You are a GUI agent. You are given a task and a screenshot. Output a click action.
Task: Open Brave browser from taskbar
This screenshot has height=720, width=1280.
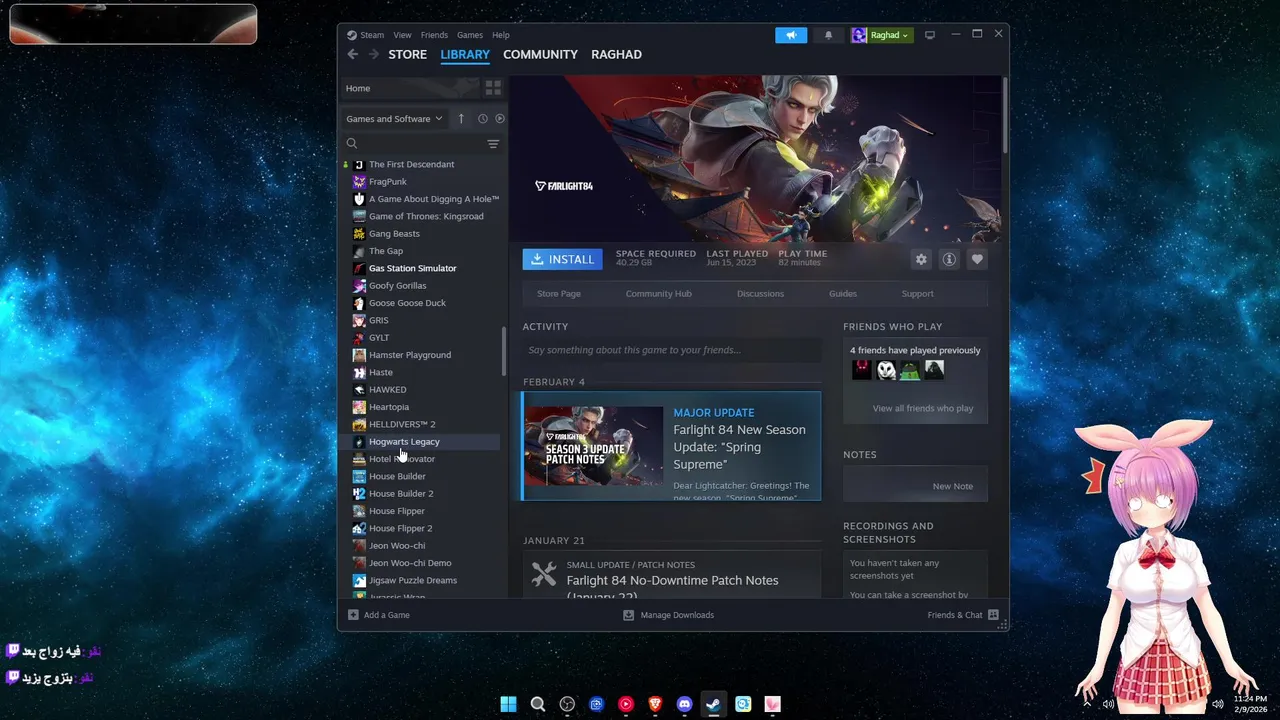pos(655,704)
